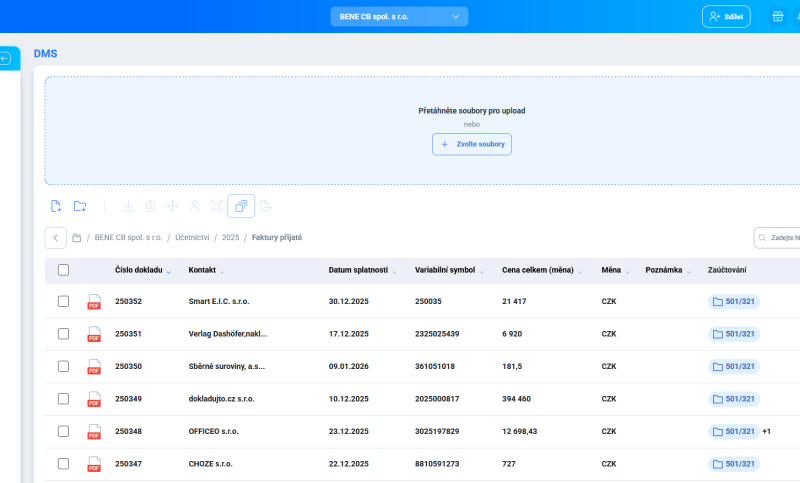This screenshot has width=800, height=483.
Task: Click the trash delete icon
Action: (x=150, y=206)
